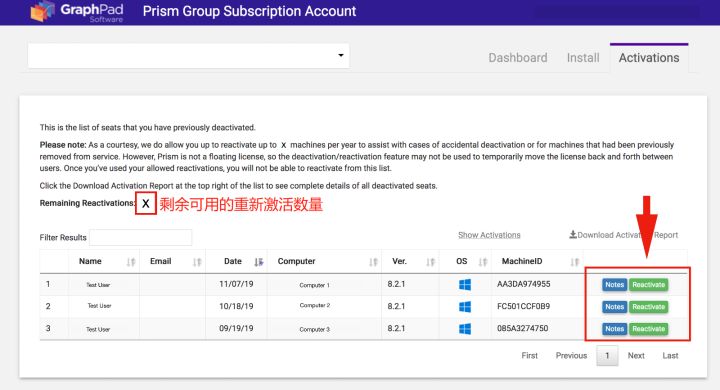Open Notes for Computer 2 row

pos(614,307)
